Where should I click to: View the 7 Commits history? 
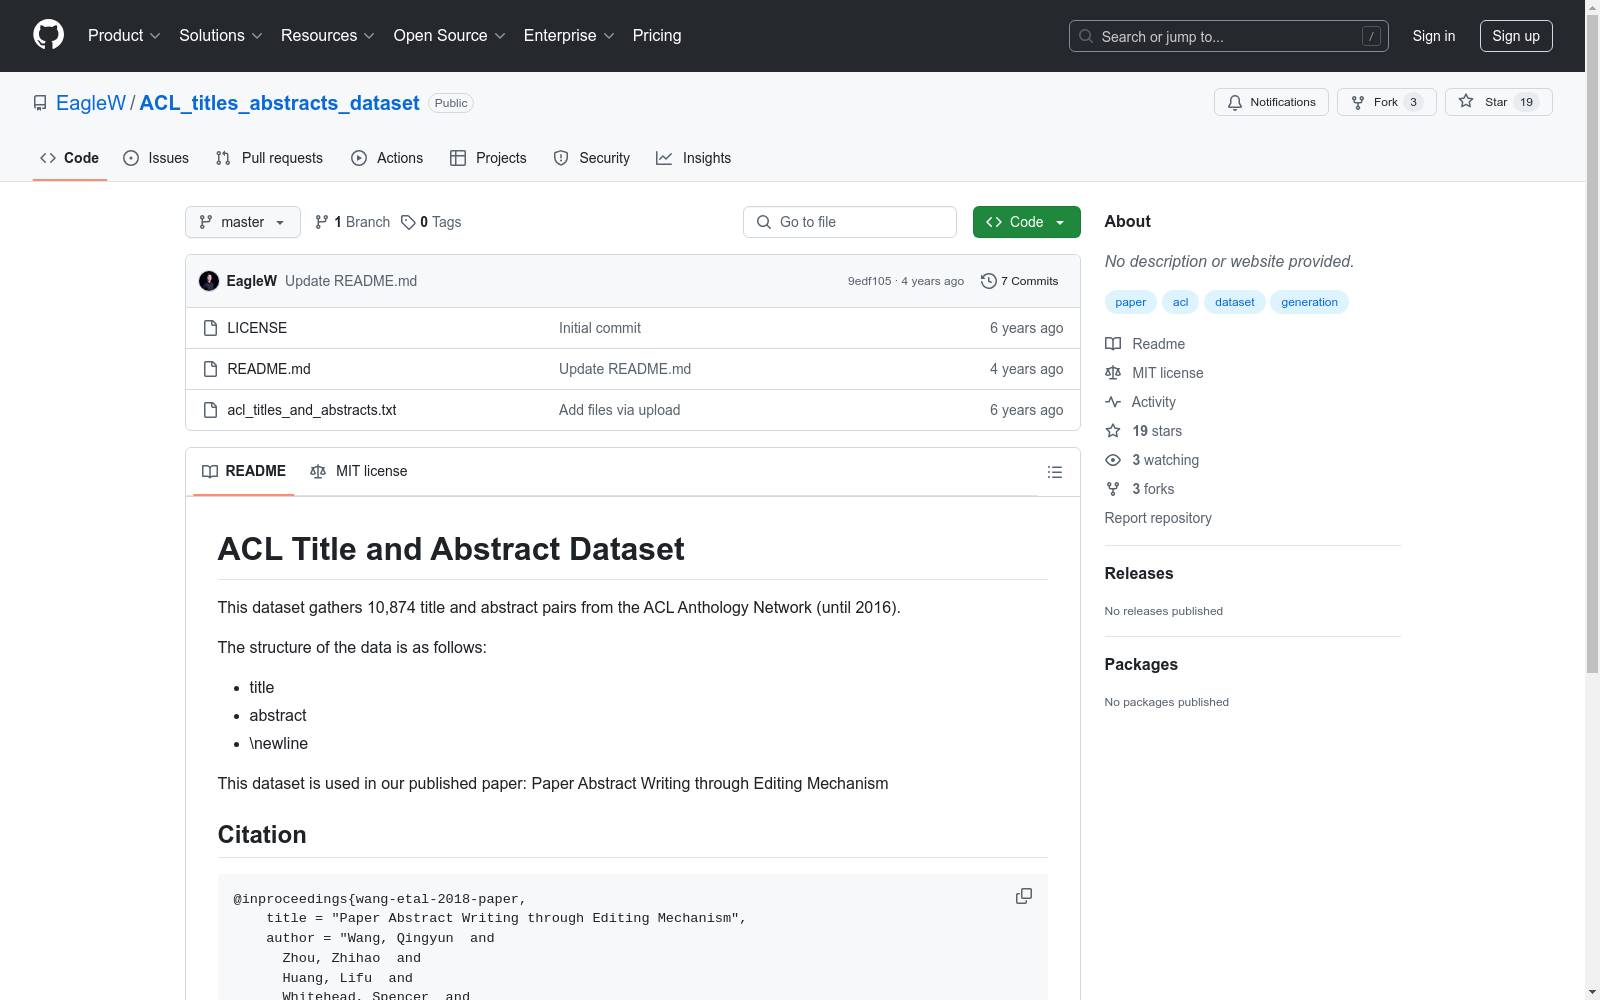[1020, 281]
